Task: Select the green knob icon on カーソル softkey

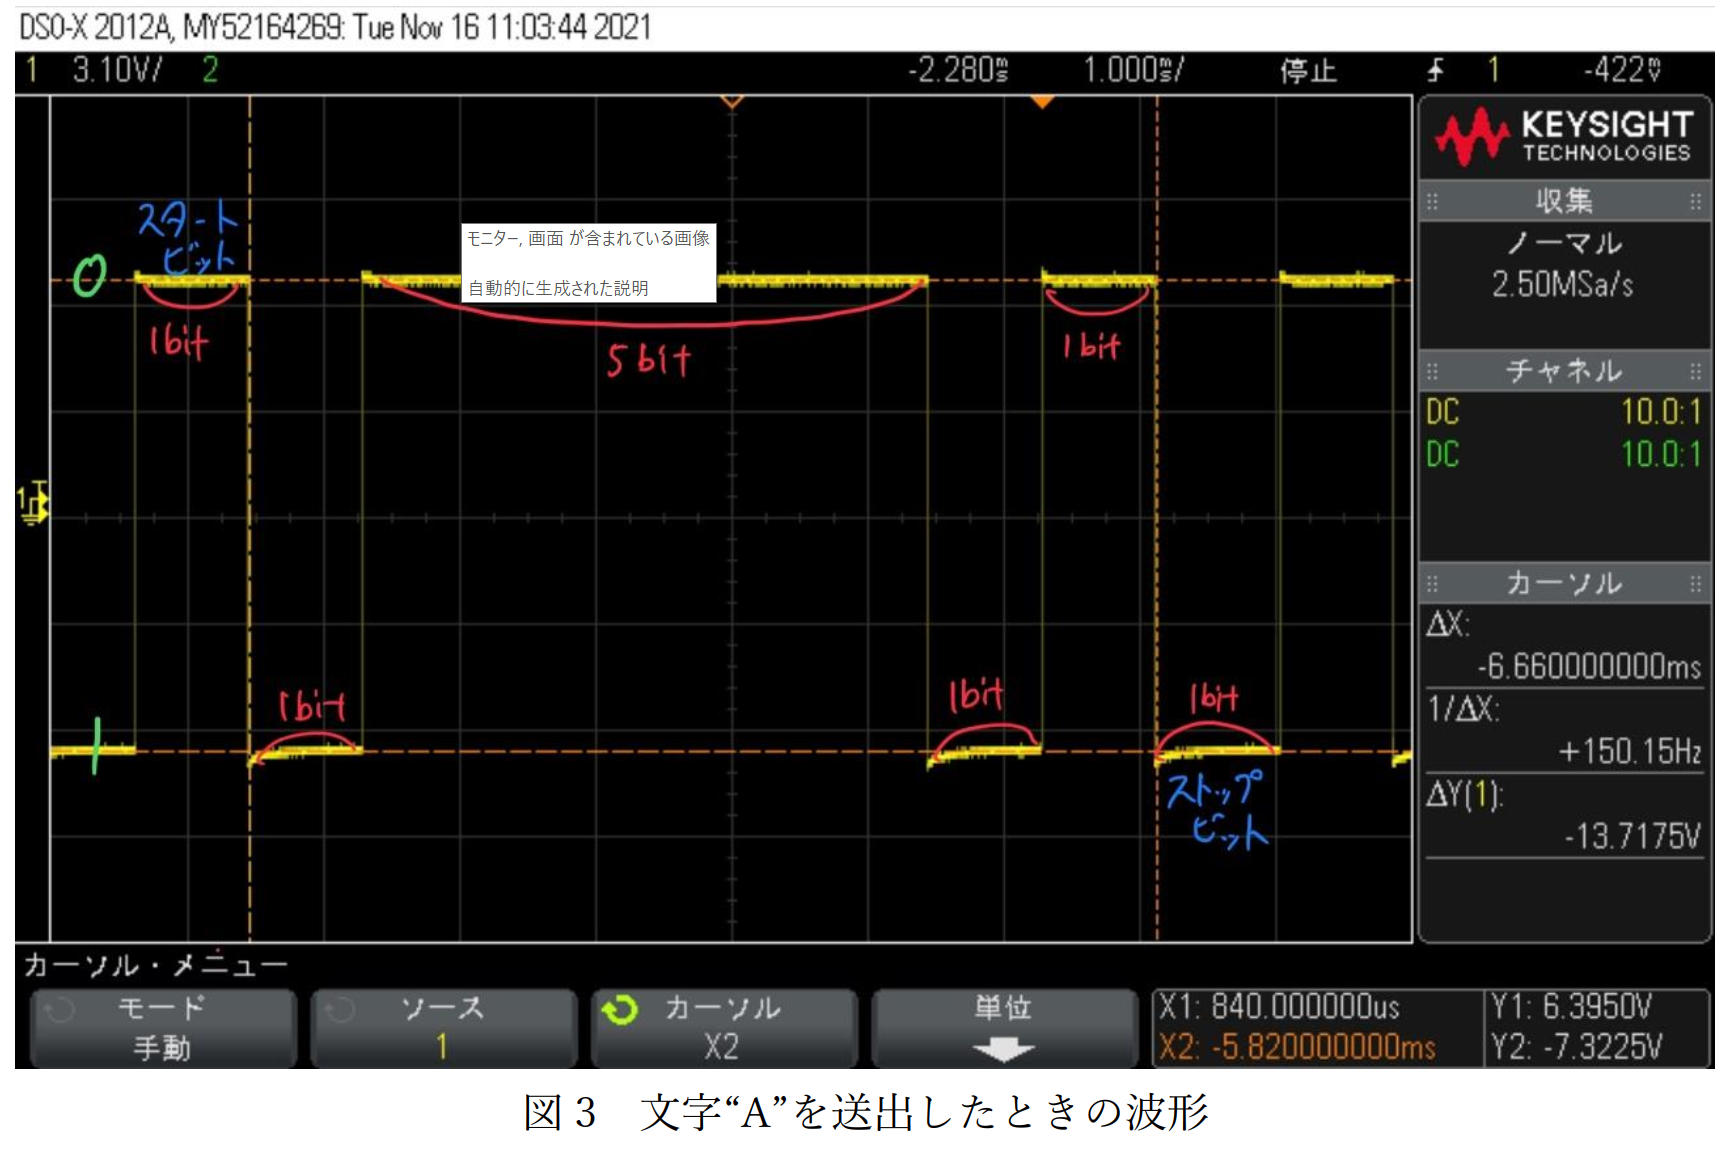Action: 620,1010
